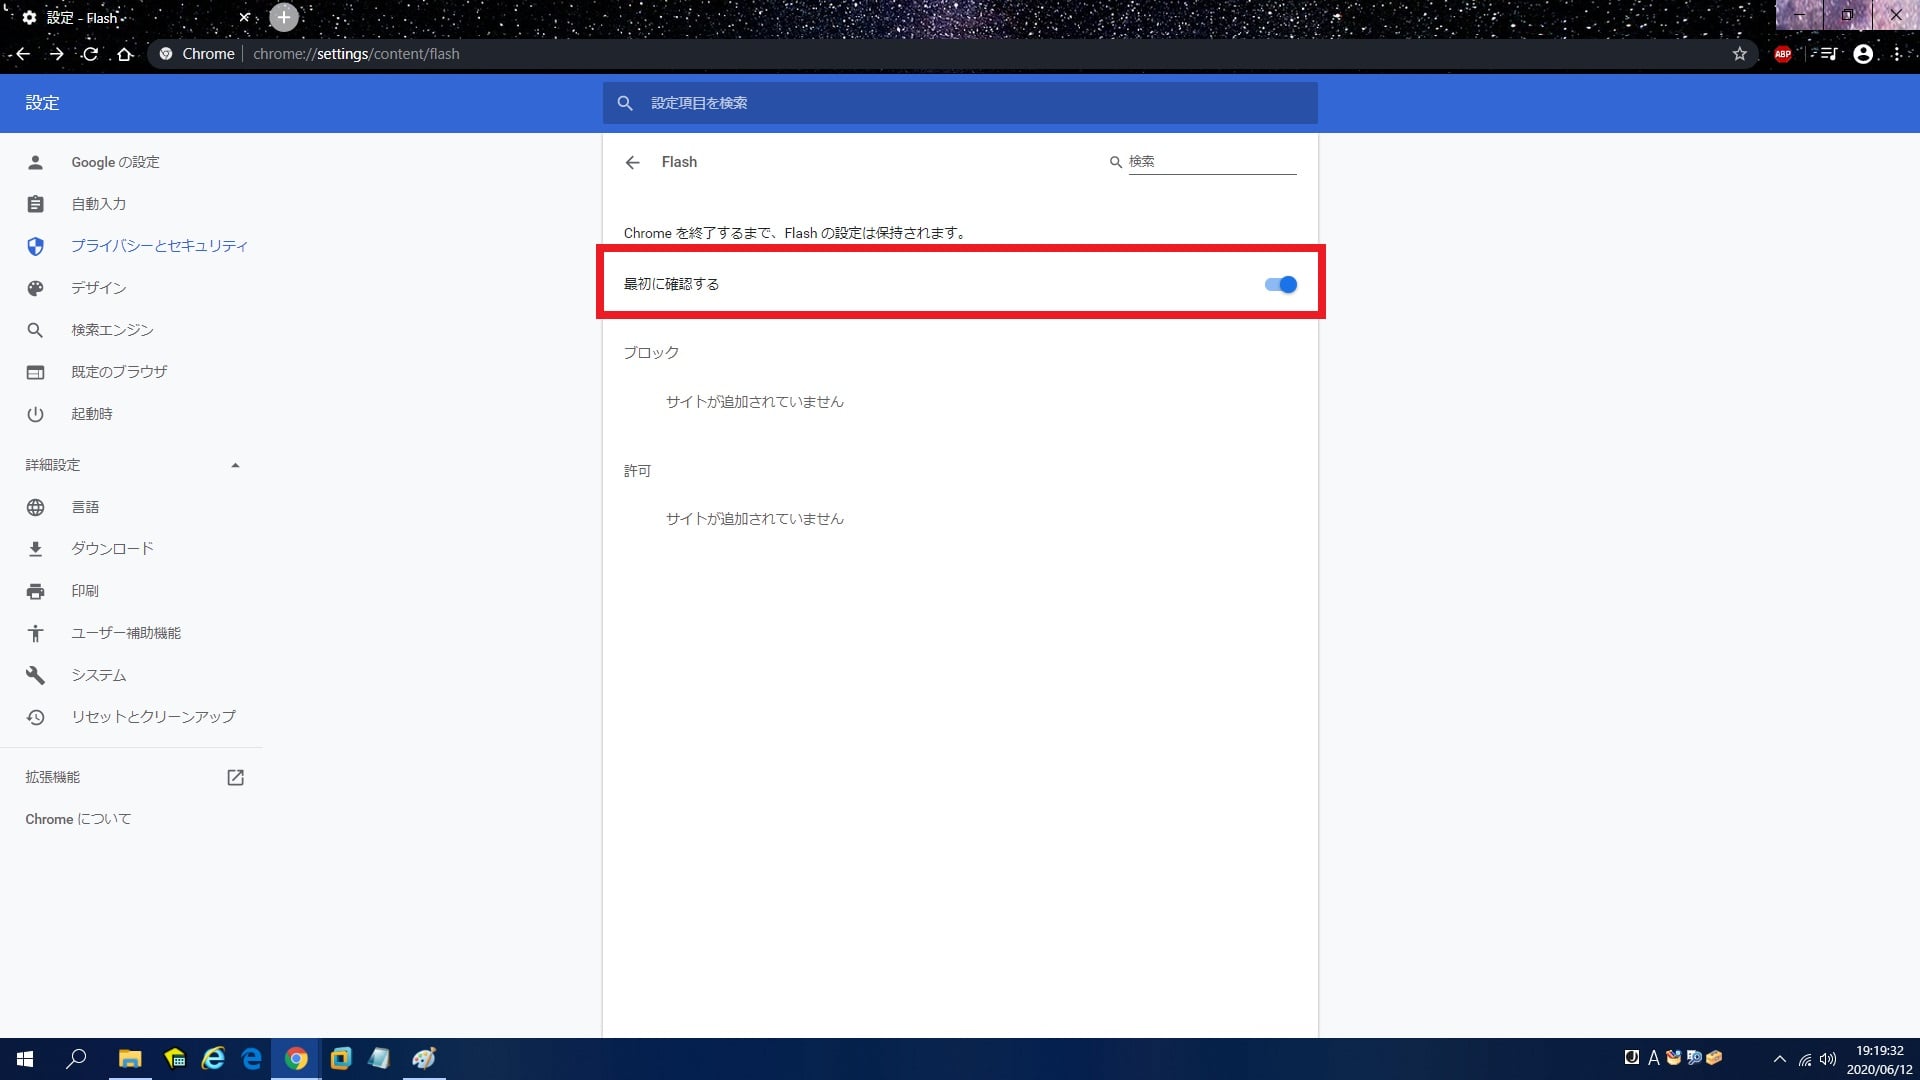Open システム settings
Viewport: 1920px width, 1080px height.
[98, 675]
